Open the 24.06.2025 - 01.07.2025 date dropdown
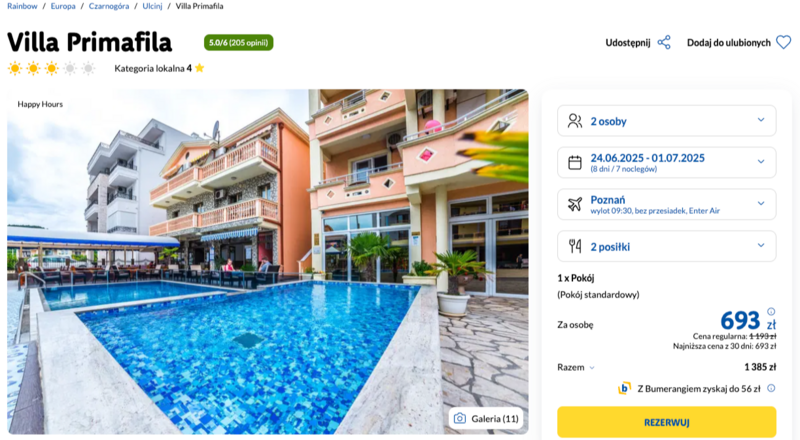The image size is (800, 440). coord(666,162)
